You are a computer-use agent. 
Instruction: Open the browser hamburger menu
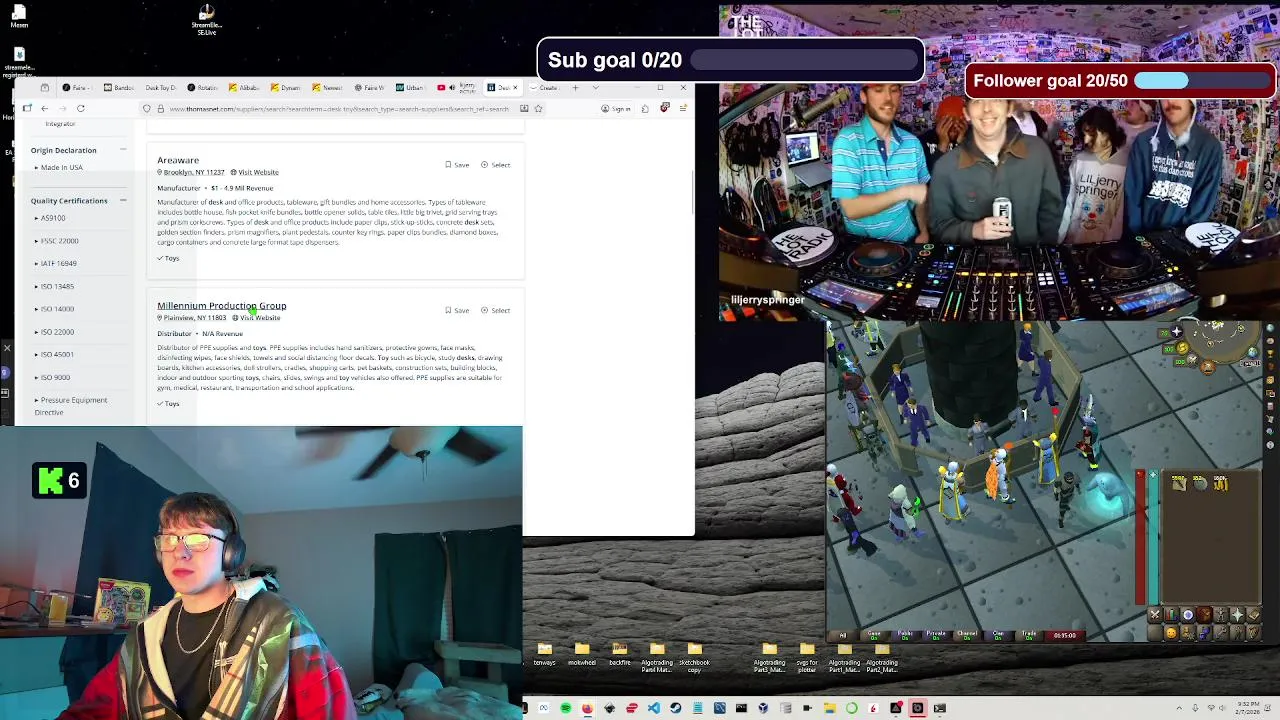click(x=683, y=108)
